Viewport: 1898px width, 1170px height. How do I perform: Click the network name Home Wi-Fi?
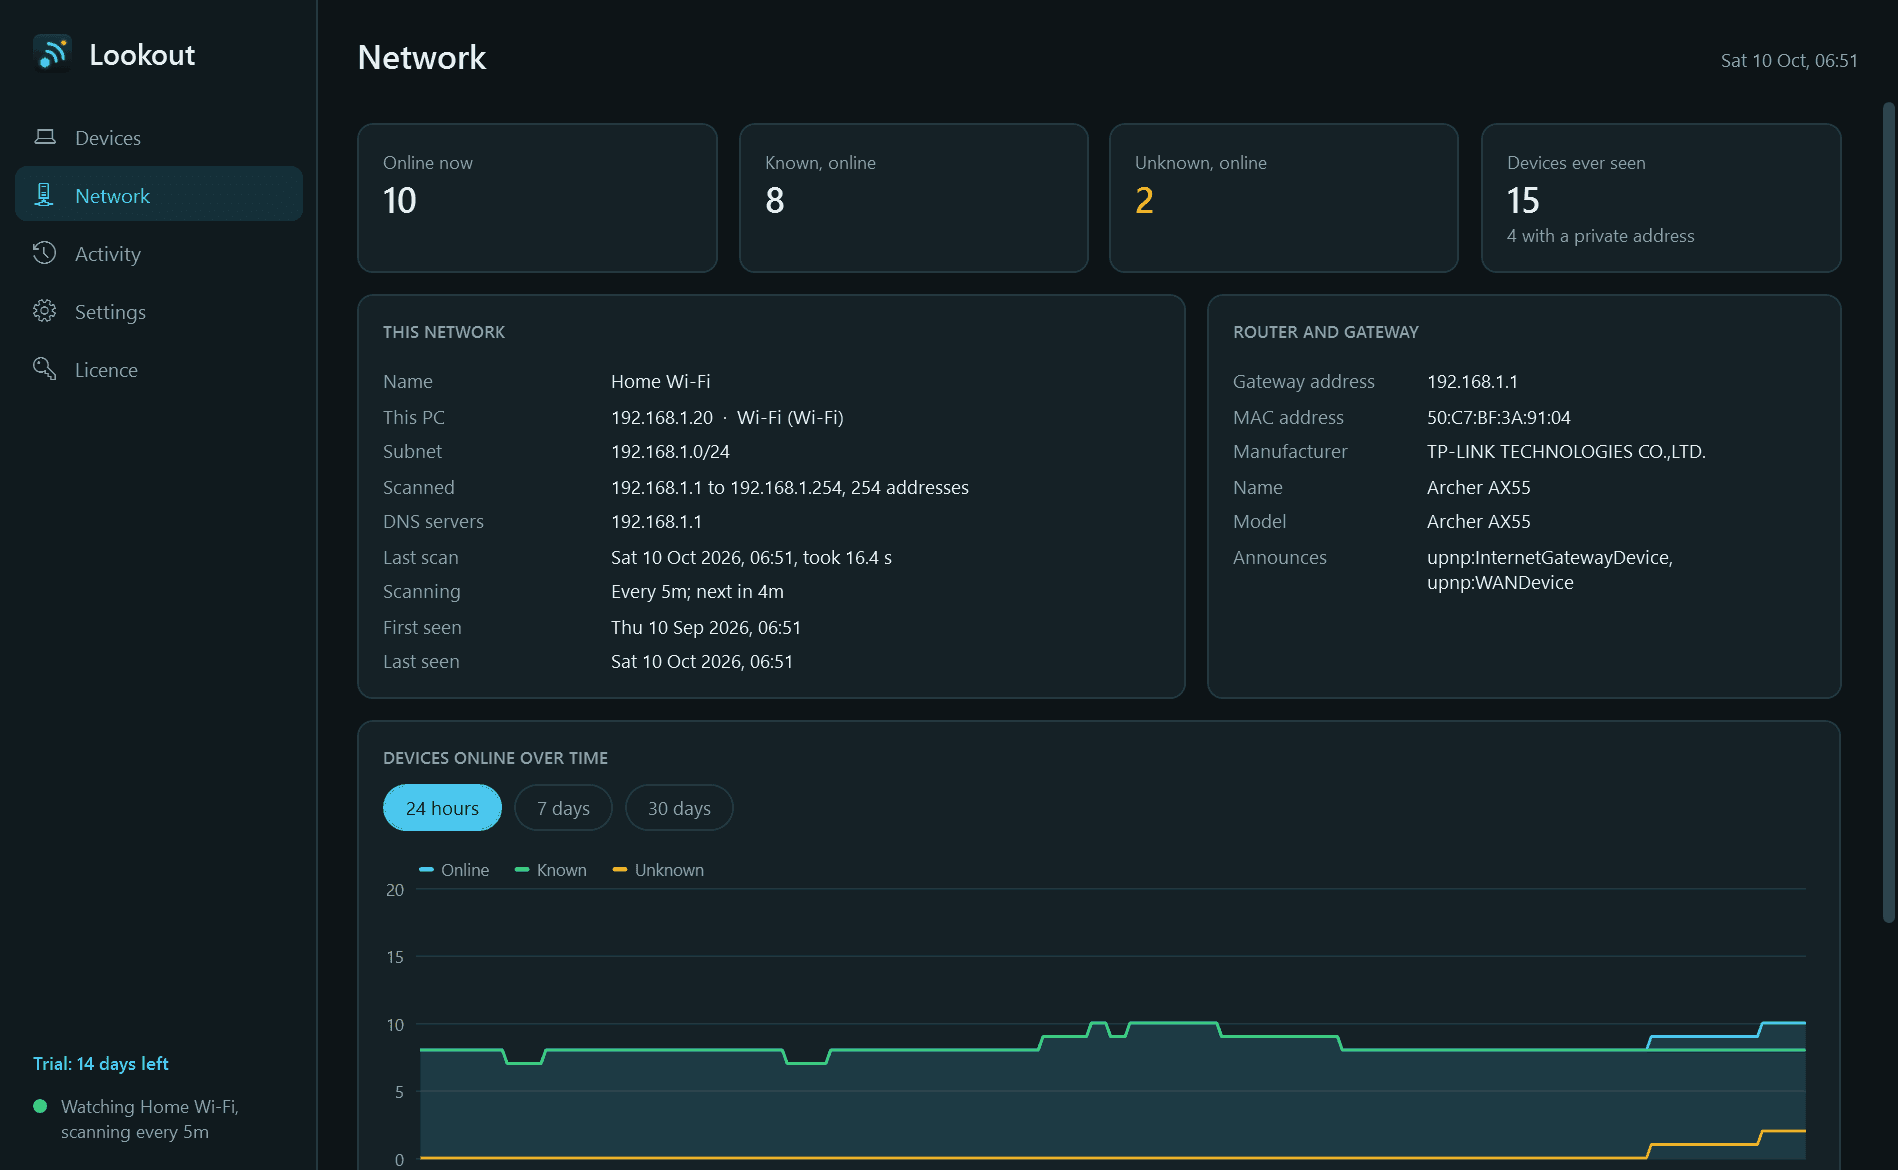point(661,381)
